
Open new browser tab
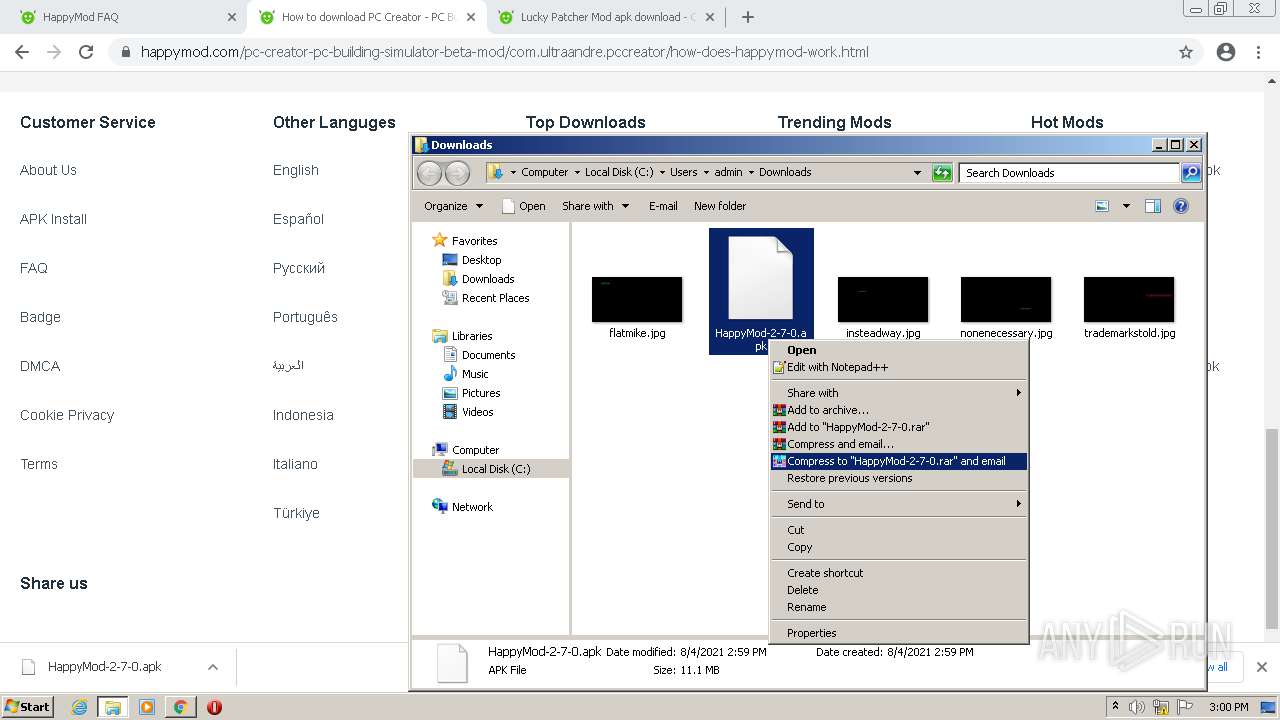point(747,17)
